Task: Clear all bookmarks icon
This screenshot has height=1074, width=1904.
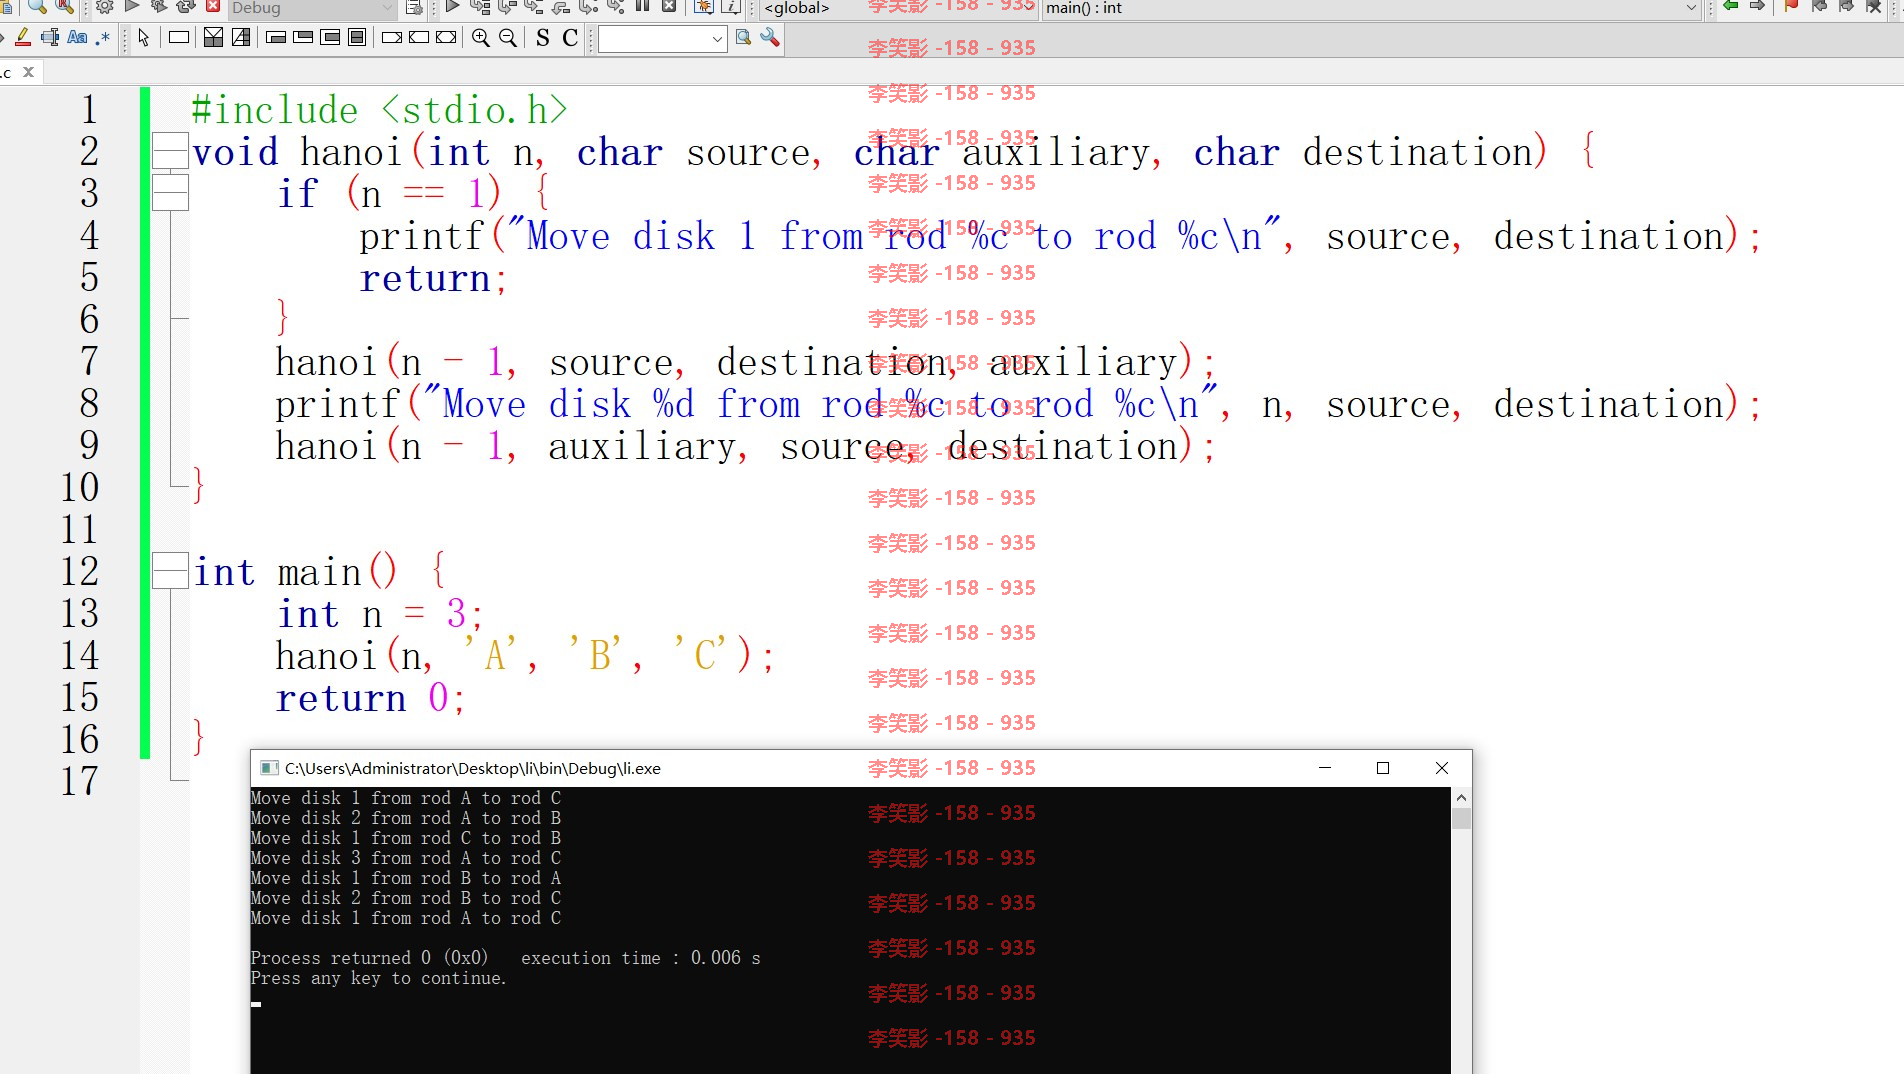Action: click(x=1874, y=7)
